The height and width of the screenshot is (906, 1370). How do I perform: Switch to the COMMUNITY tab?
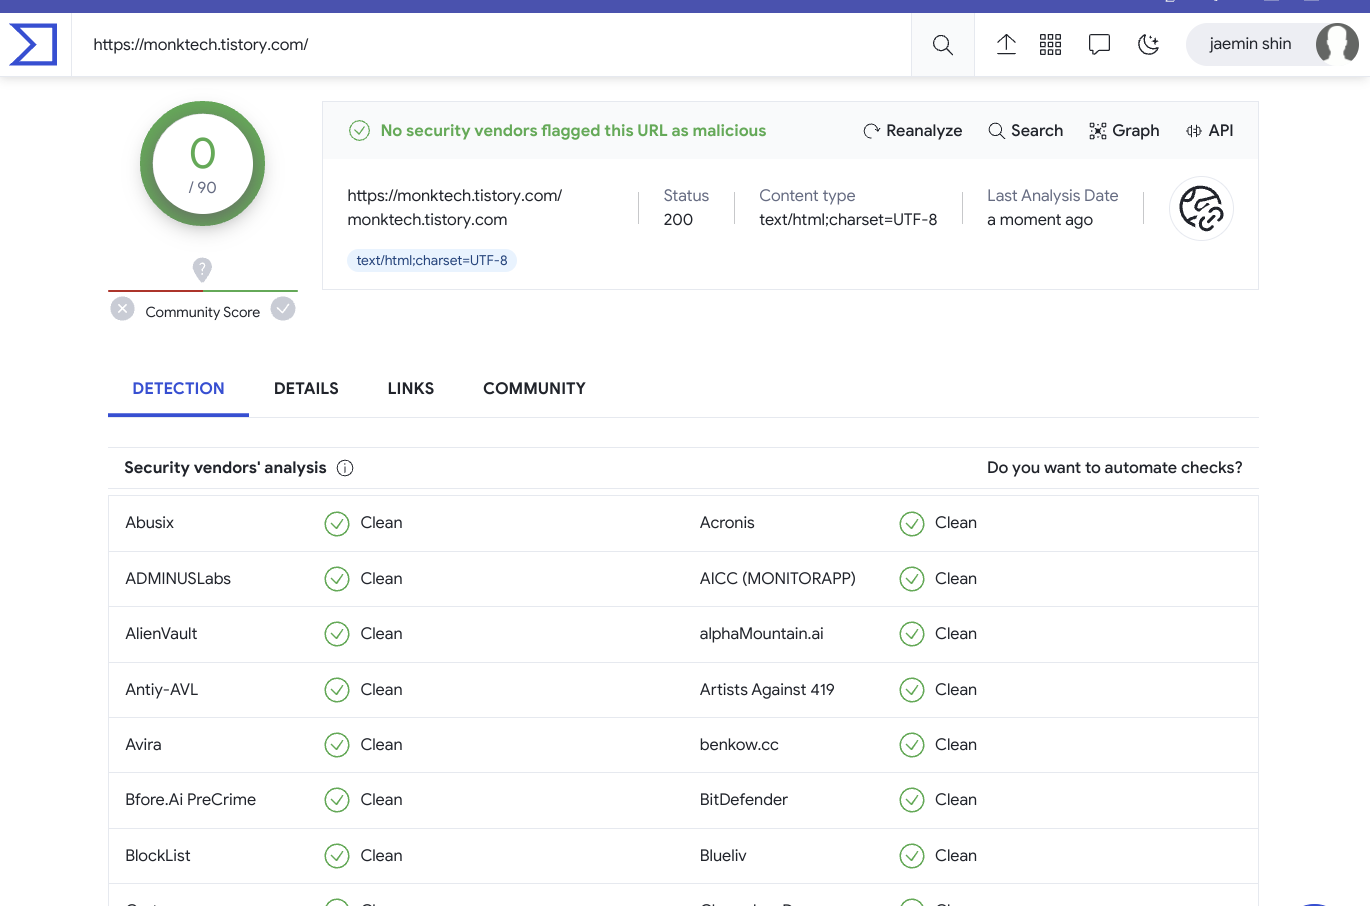[x=534, y=389]
